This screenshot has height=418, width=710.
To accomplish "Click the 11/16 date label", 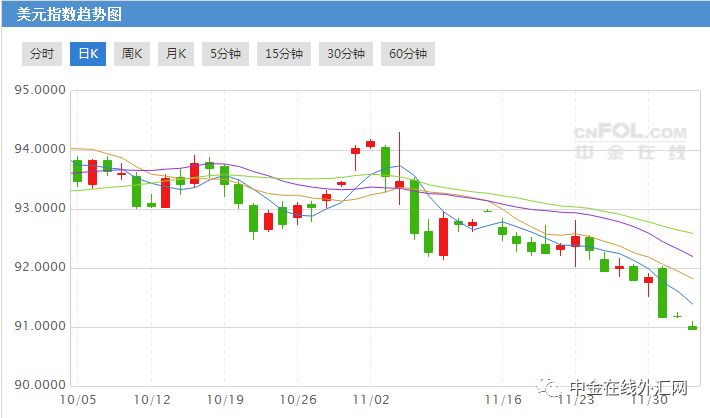I will [503, 400].
